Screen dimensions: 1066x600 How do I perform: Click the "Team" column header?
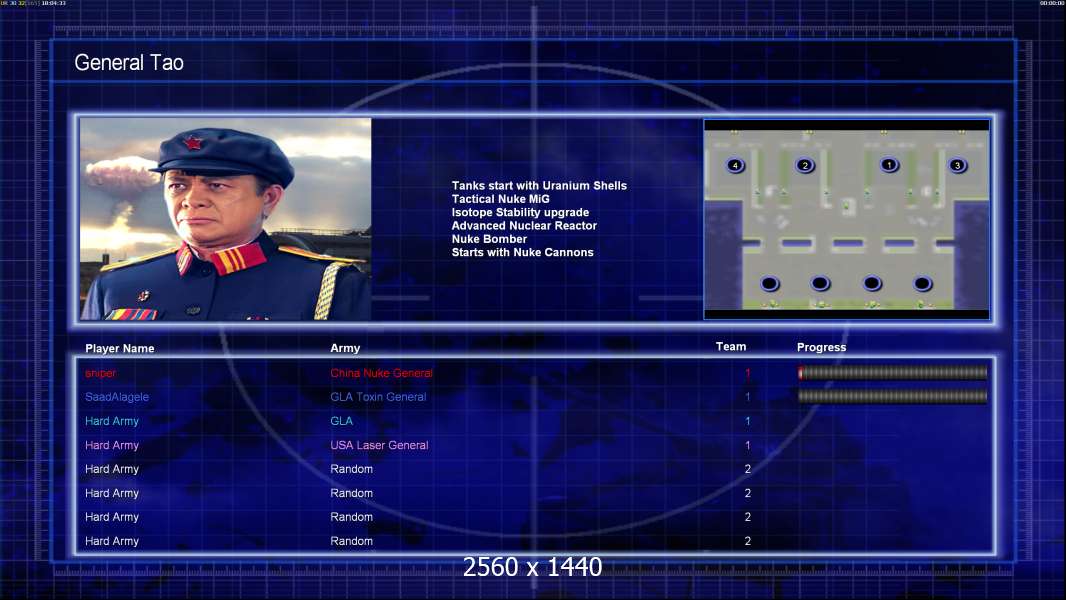(x=731, y=347)
